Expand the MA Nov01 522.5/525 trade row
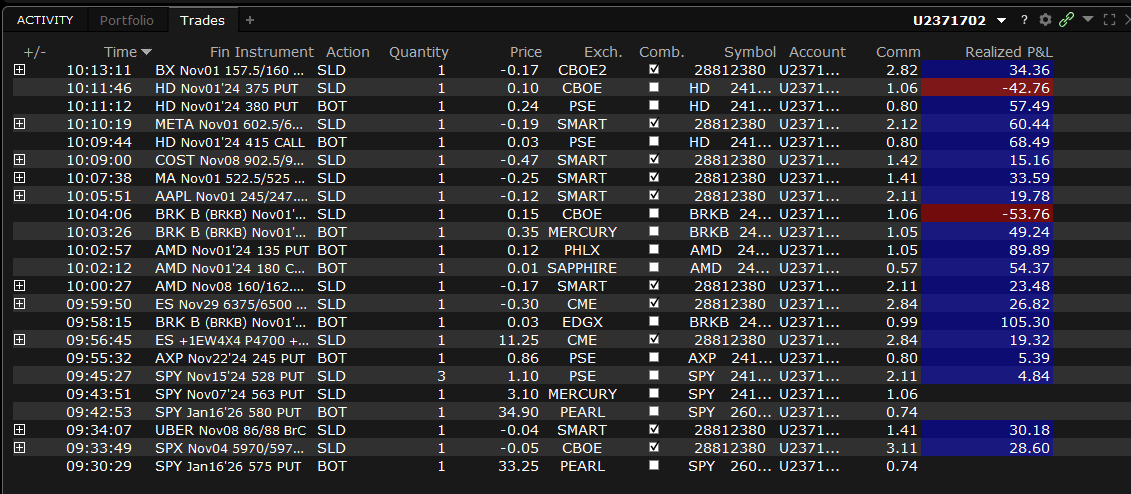The height and width of the screenshot is (494, 1131). (x=19, y=178)
